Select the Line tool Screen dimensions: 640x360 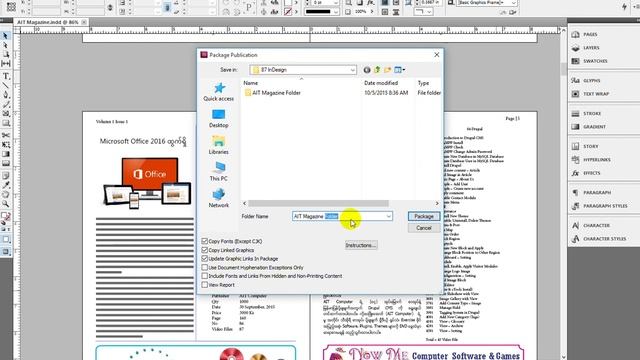pos(6,85)
